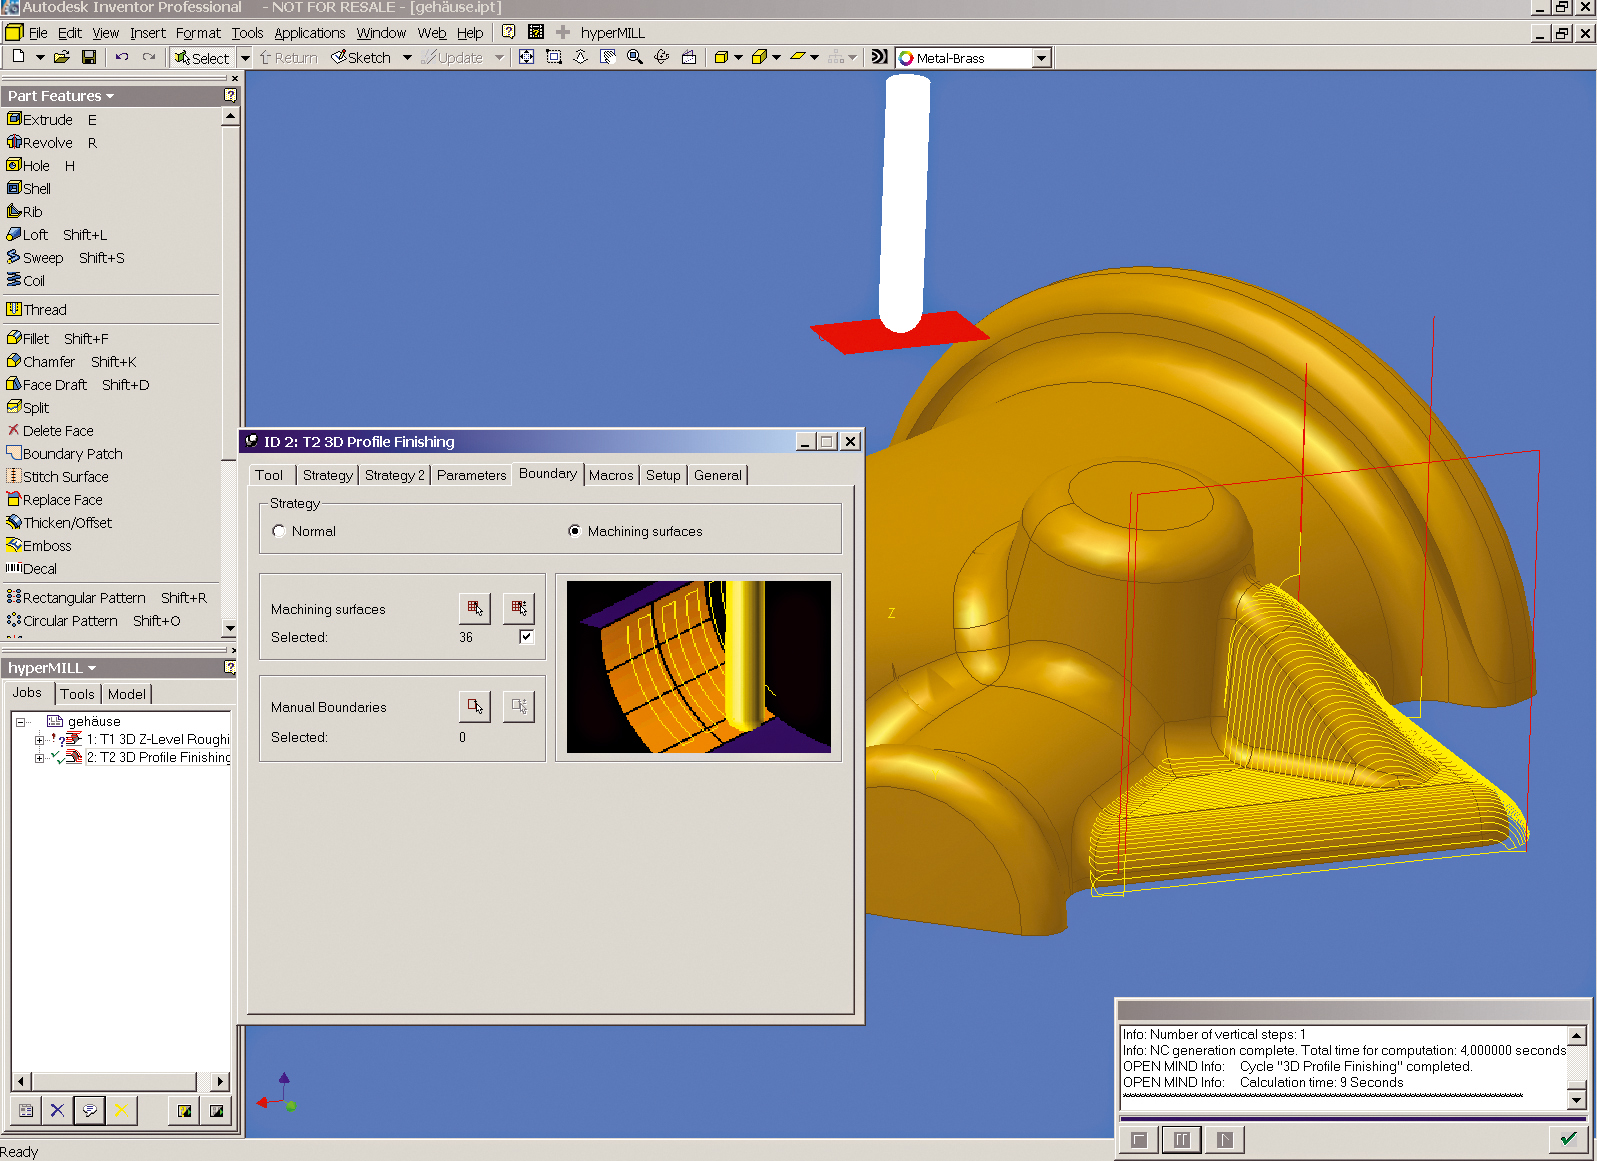Viewport: 1597px width, 1161px height.
Task: Click the Zoom magnifier toolbar icon
Action: [x=634, y=57]
